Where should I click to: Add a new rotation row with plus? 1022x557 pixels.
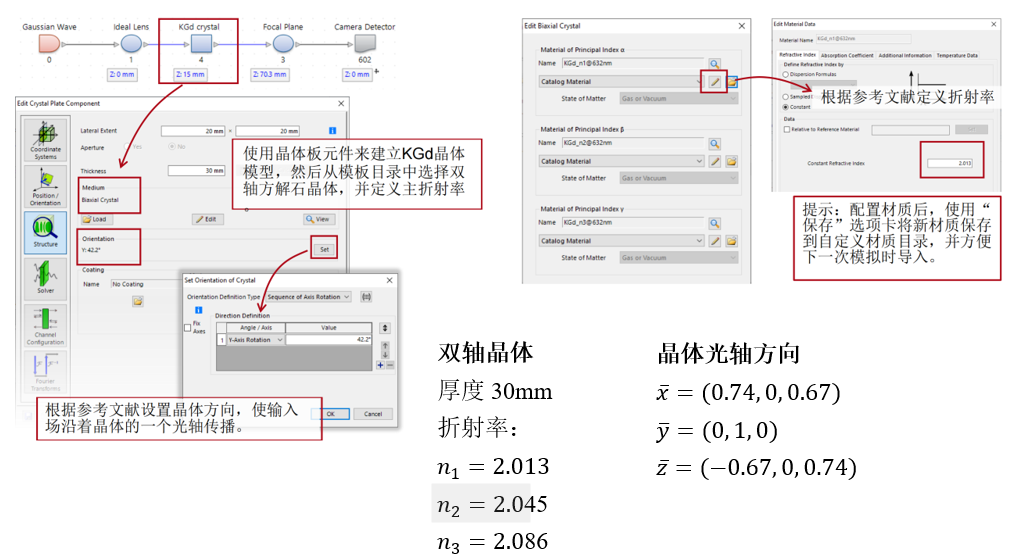point(381,365)
